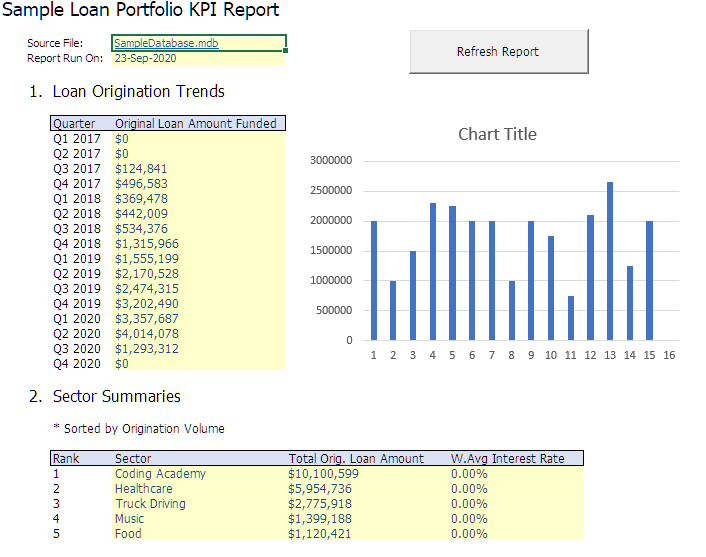Open the SampleDatabase.mdb source file link
The height and width of the screenshot is (557, 706).
click(x=166, y=43)
